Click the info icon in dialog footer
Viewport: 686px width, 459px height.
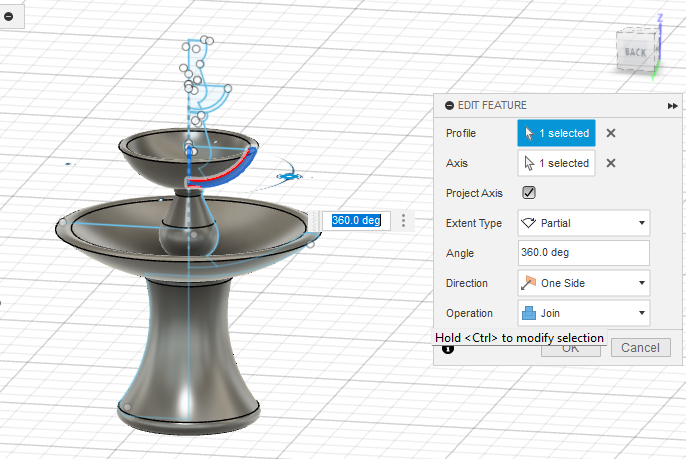pos(448,349)
